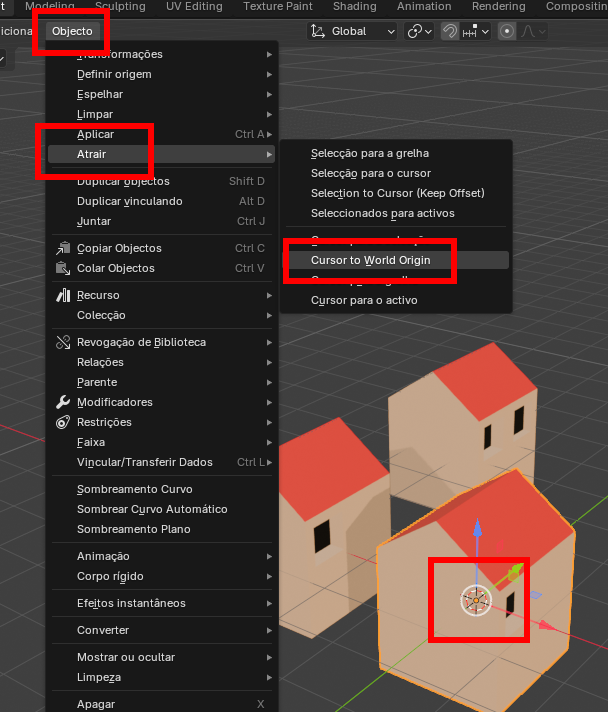Viewport: 608px width, 712px height.
Task: Toggle the snap magnet
Action: [x=450, y=31]
